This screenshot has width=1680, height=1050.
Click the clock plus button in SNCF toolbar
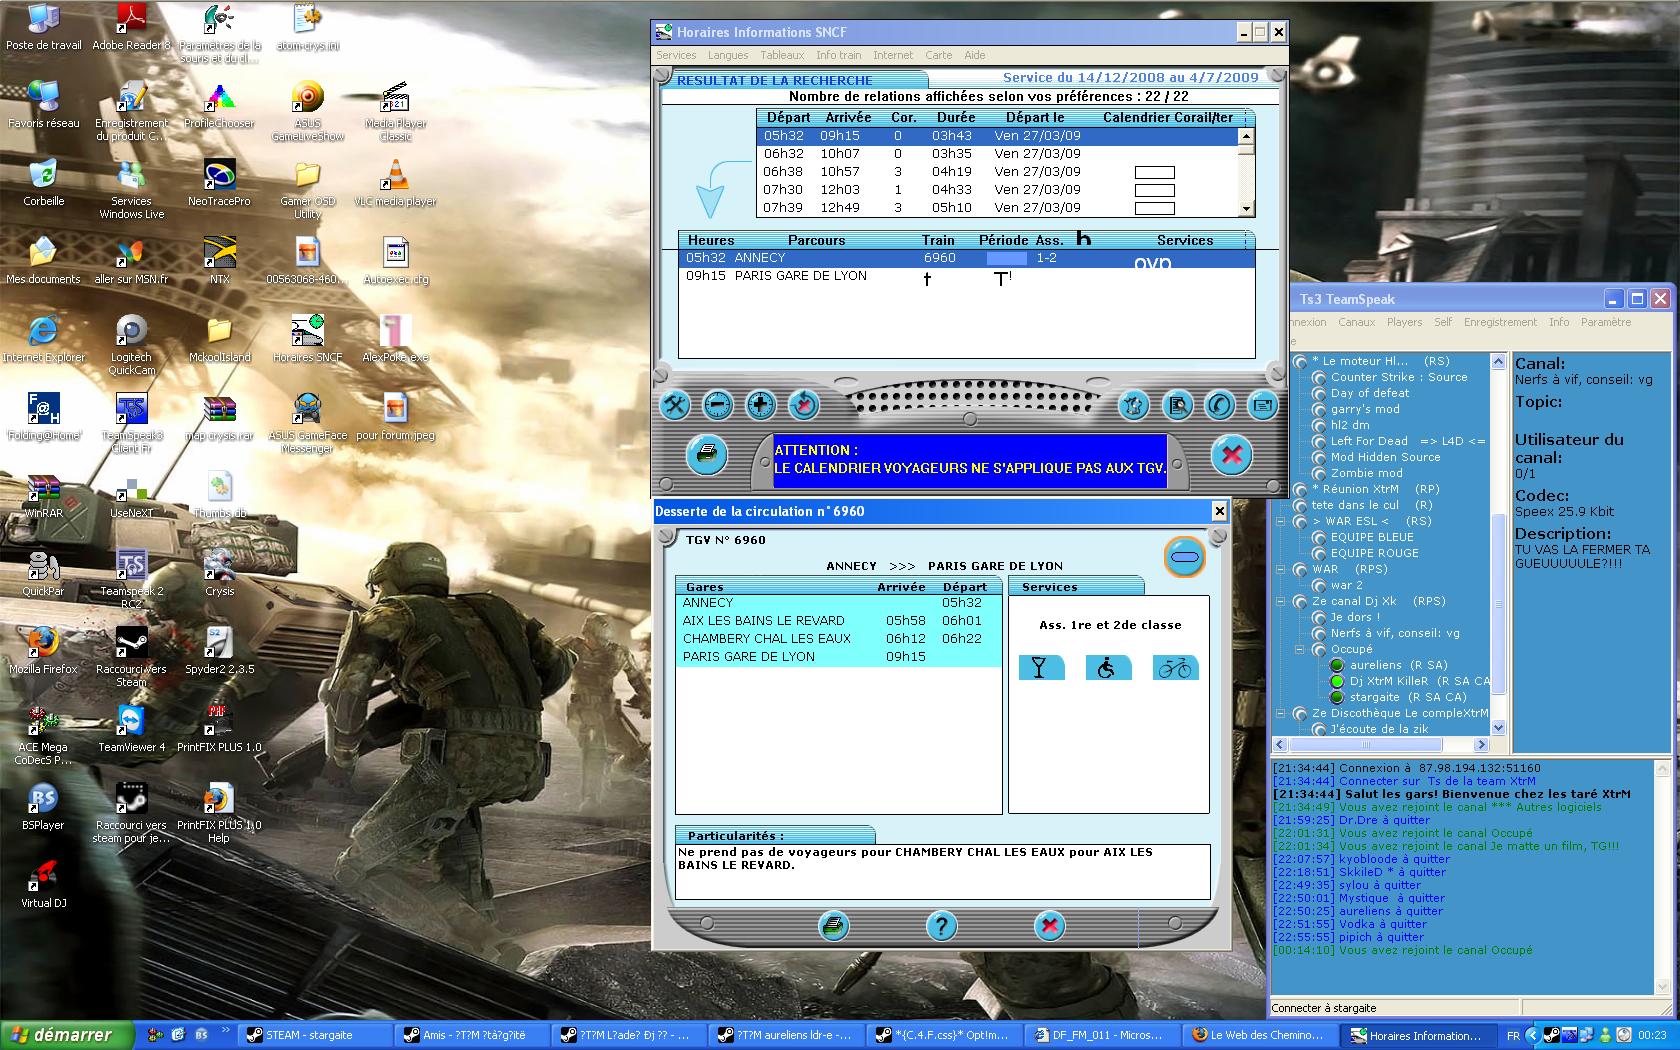point(761,405)
